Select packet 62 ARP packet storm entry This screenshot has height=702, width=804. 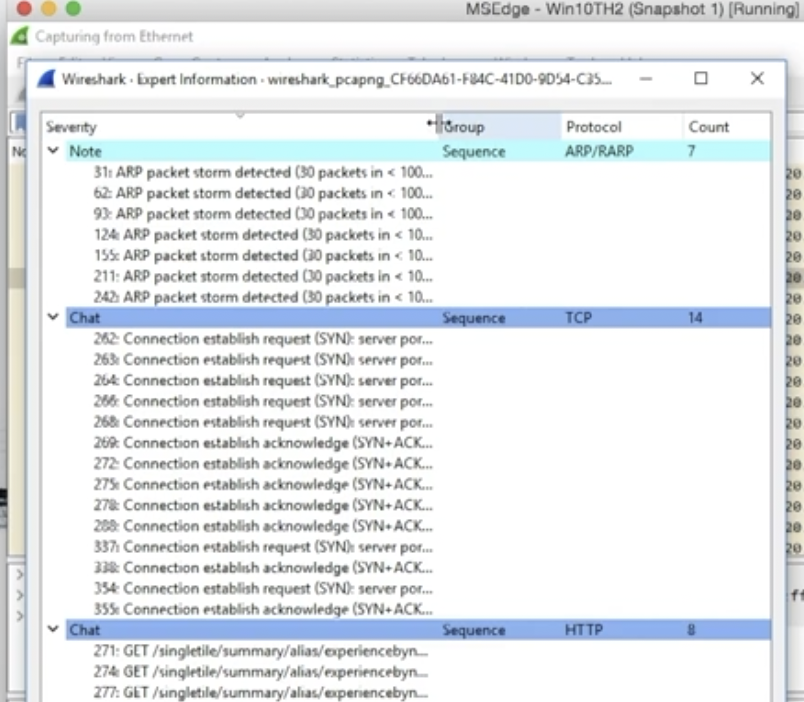coord(263,193)
